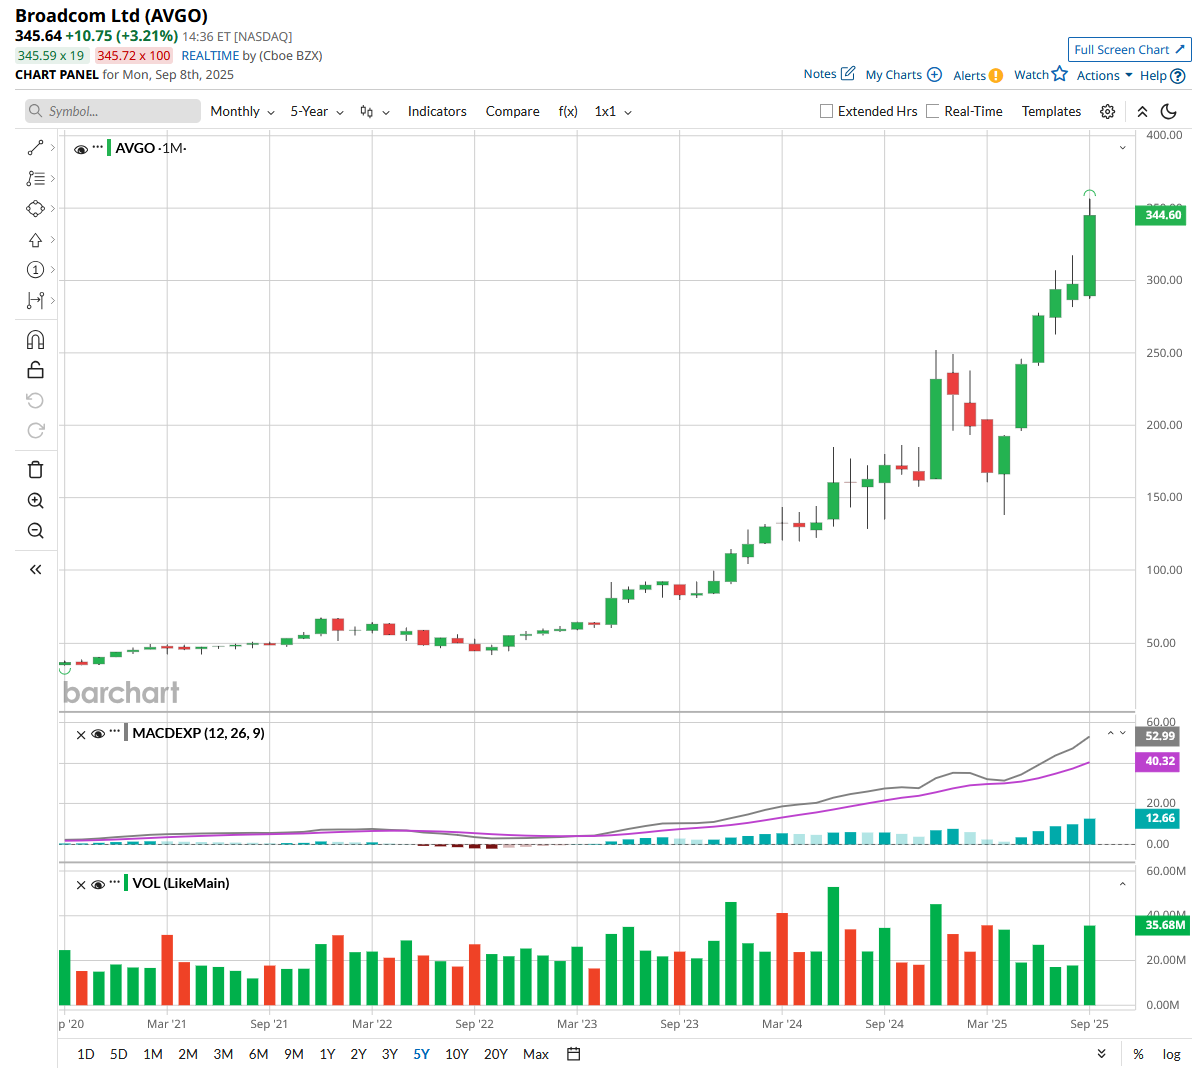
Task: Select the 6M range
Action: 258,1054
